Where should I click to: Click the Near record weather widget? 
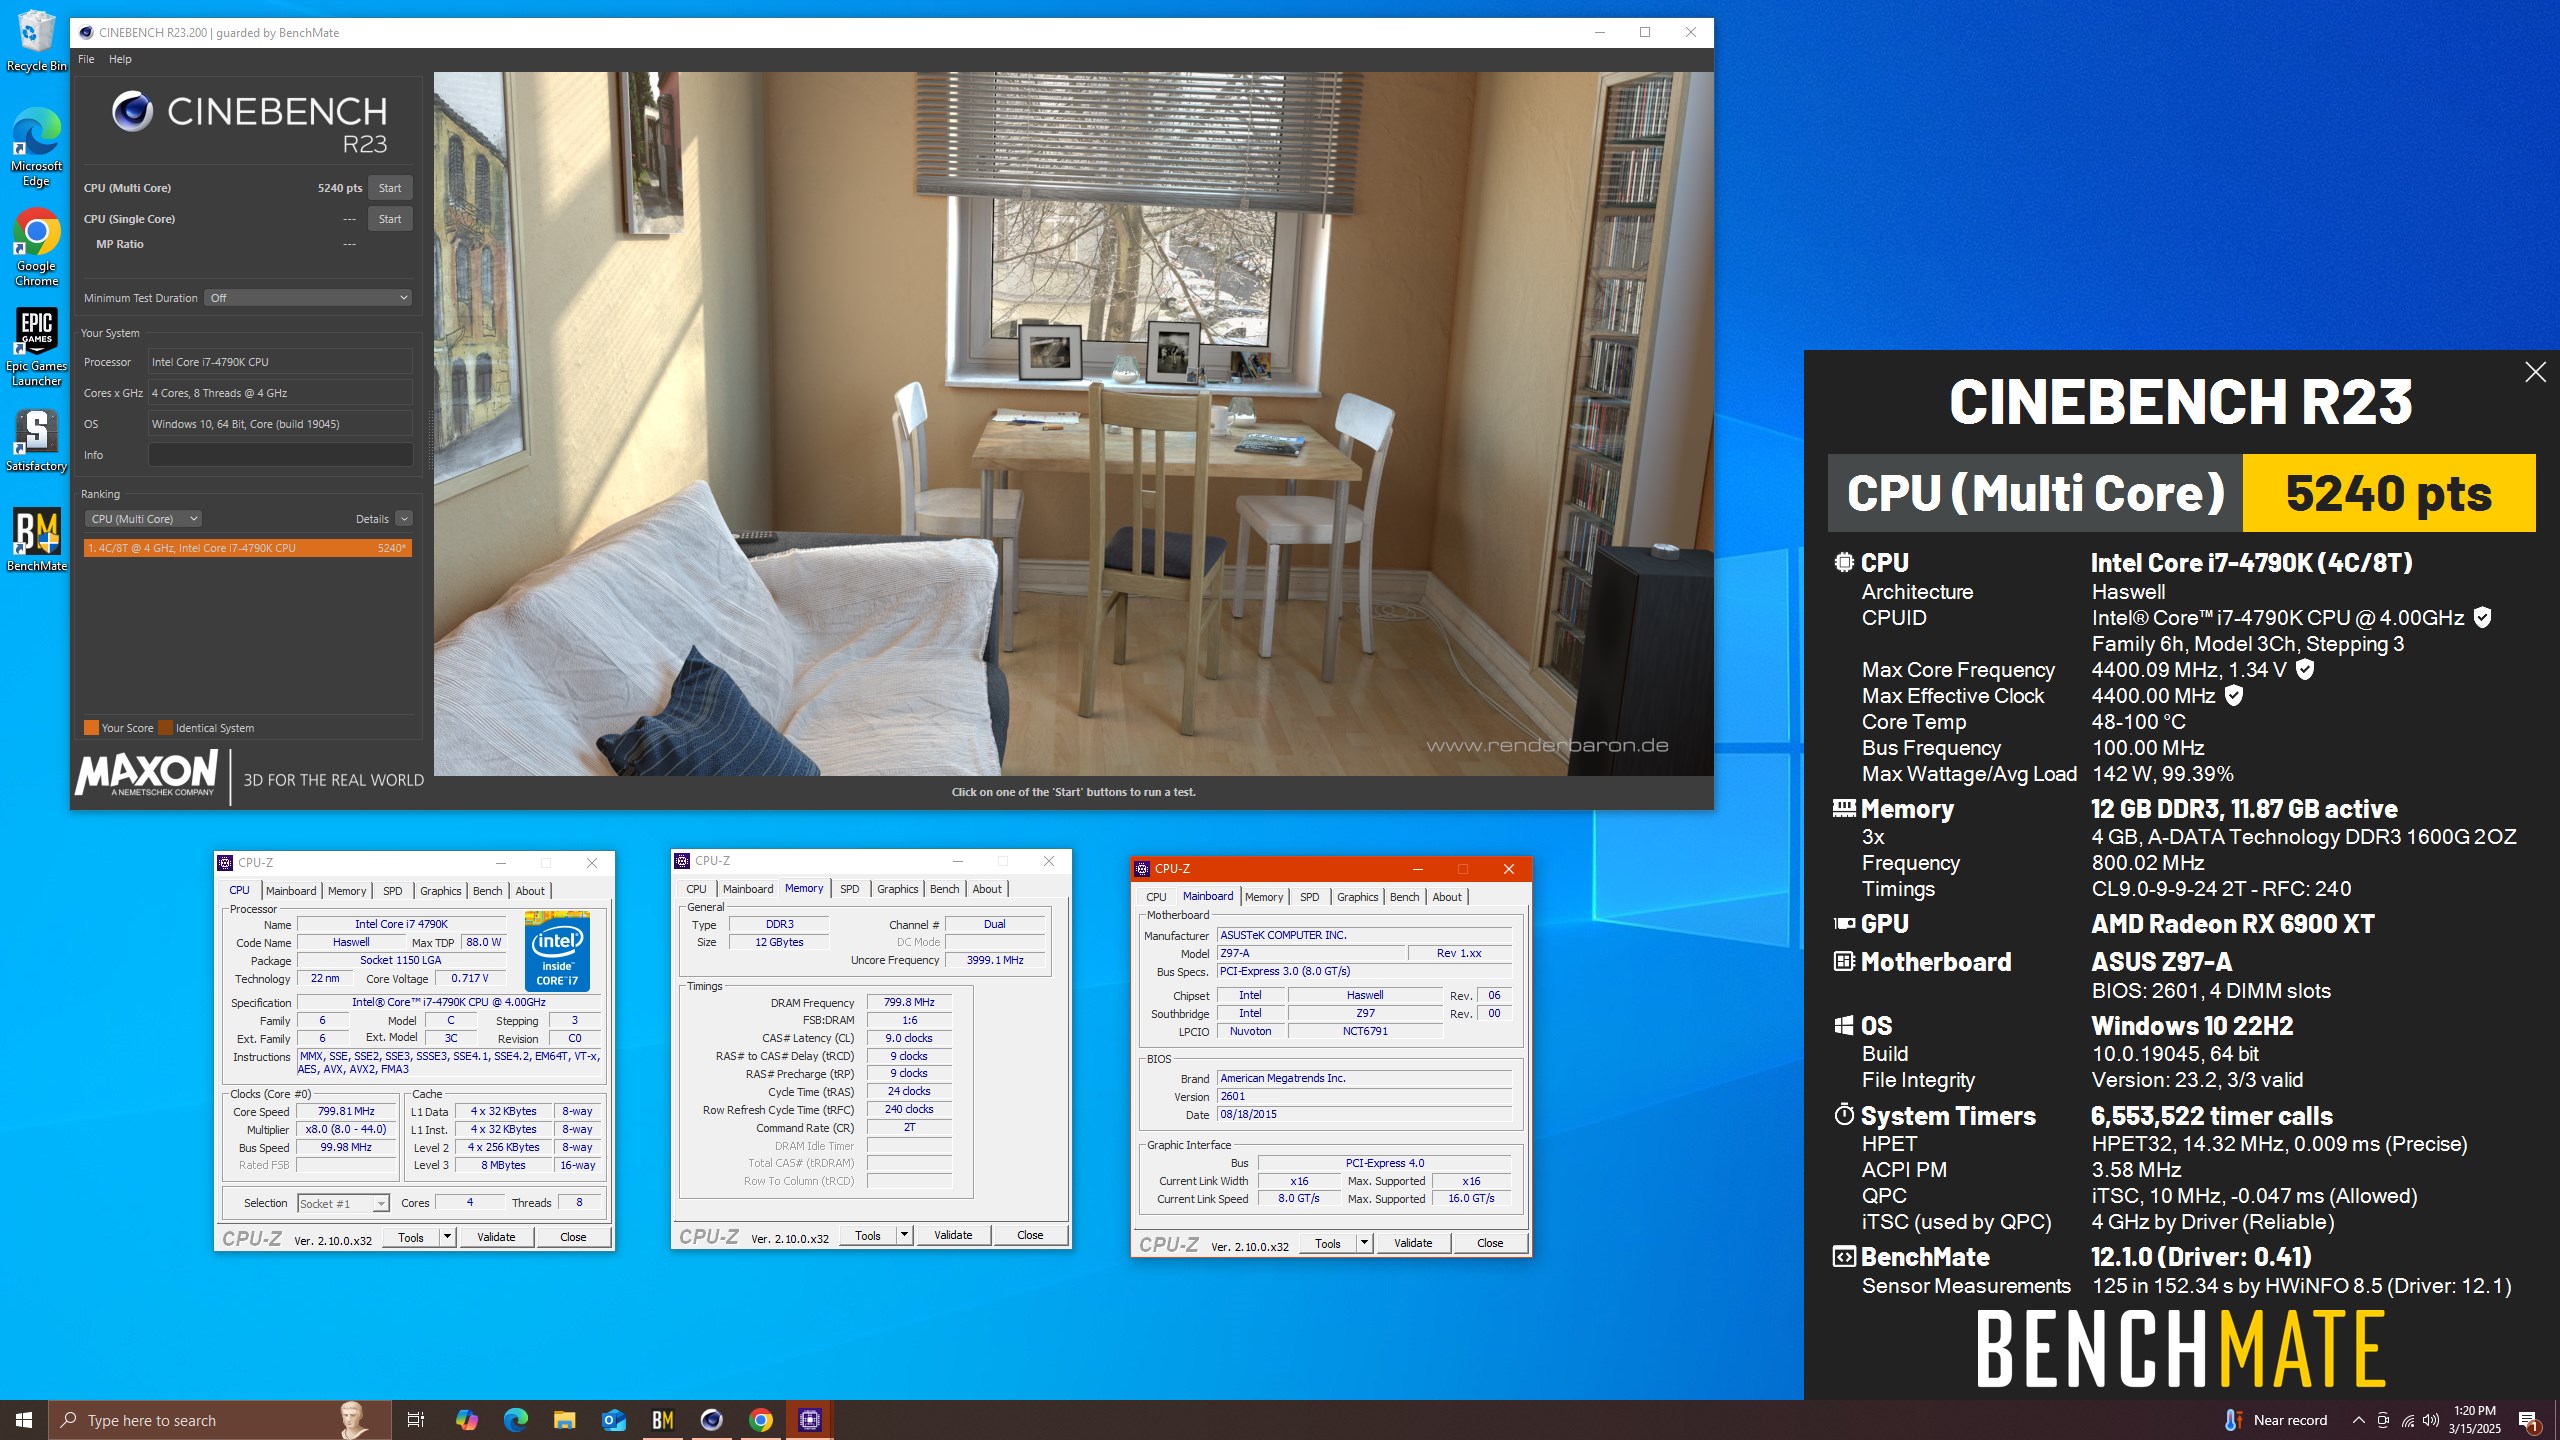[2275, 1420]
